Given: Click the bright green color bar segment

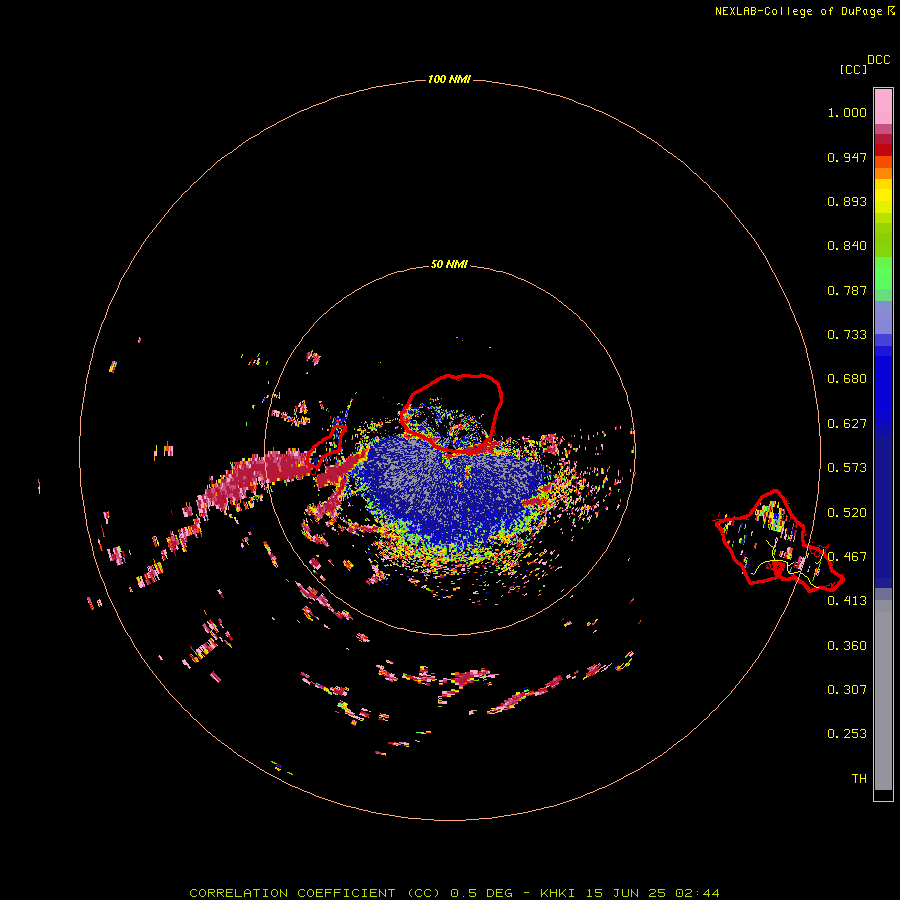Looking at the screenshot, I should click(x=883, y=272).
